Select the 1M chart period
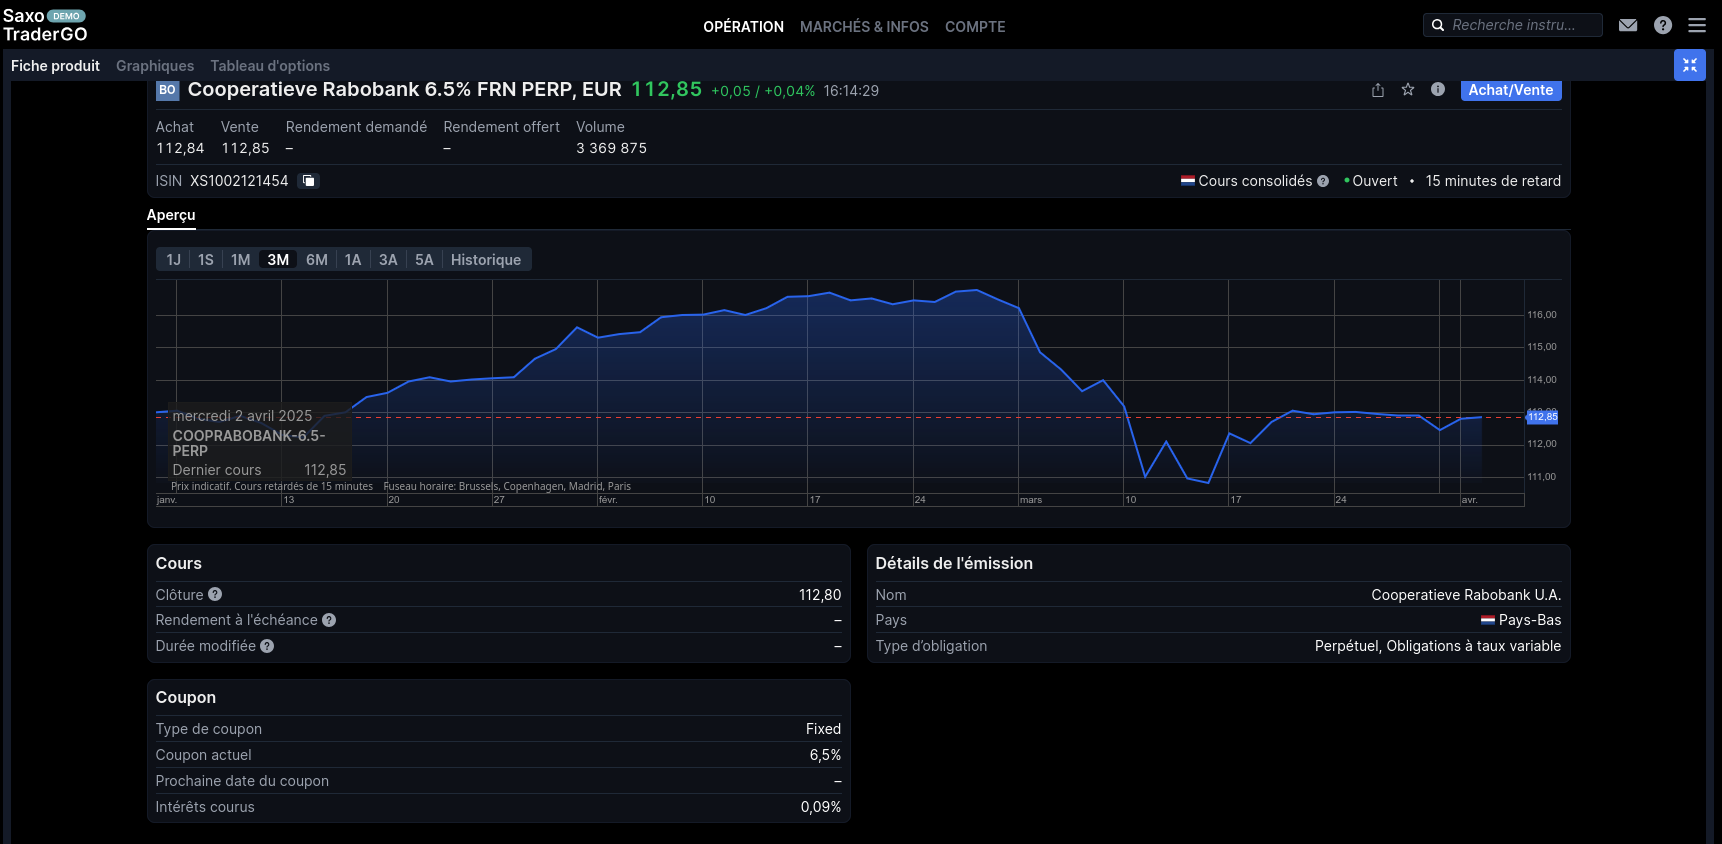Viewport: 1722px width, 844px height. pos(240,260)
